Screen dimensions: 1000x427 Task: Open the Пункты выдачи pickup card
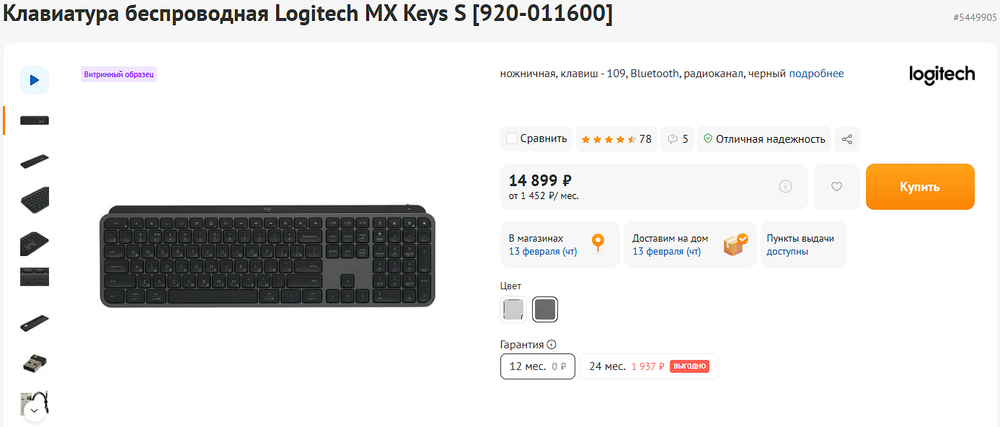pyautogui.click(x=803, y=245)
